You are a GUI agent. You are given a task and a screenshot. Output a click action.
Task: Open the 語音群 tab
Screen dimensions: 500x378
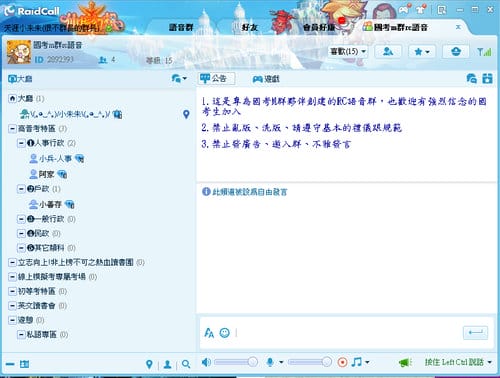pos(181,27)
